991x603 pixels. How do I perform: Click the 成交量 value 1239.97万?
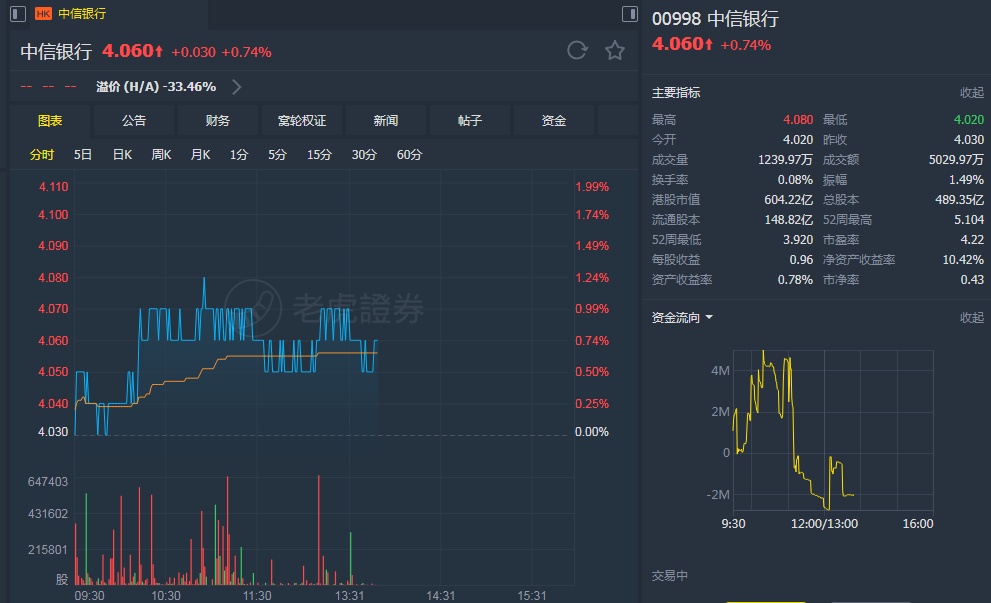(785, 160)
